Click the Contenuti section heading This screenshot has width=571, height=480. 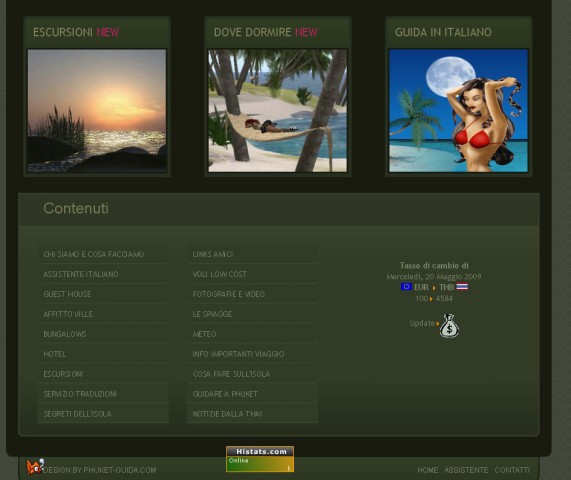click(x=76, y=208)
